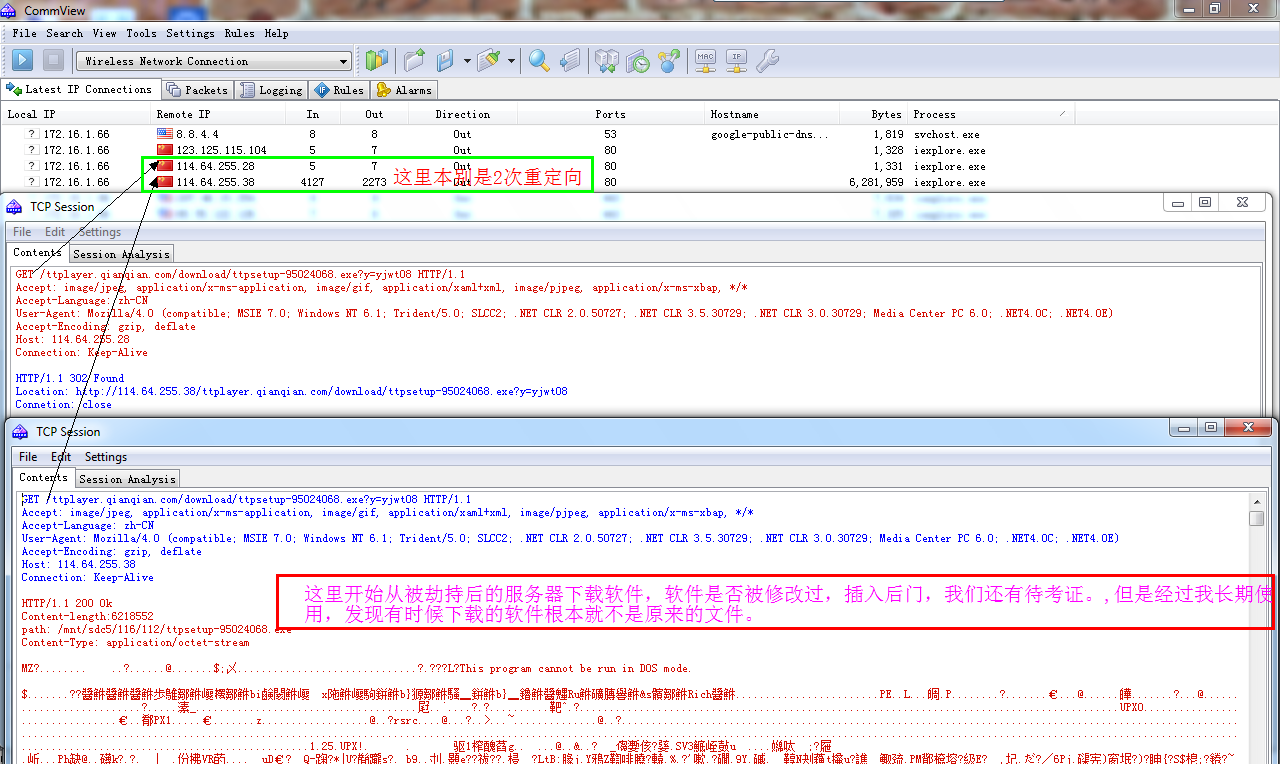1280x764 pixels.
Task: Open the scheduler clock toolbar icon
Action: click(638, 61)
